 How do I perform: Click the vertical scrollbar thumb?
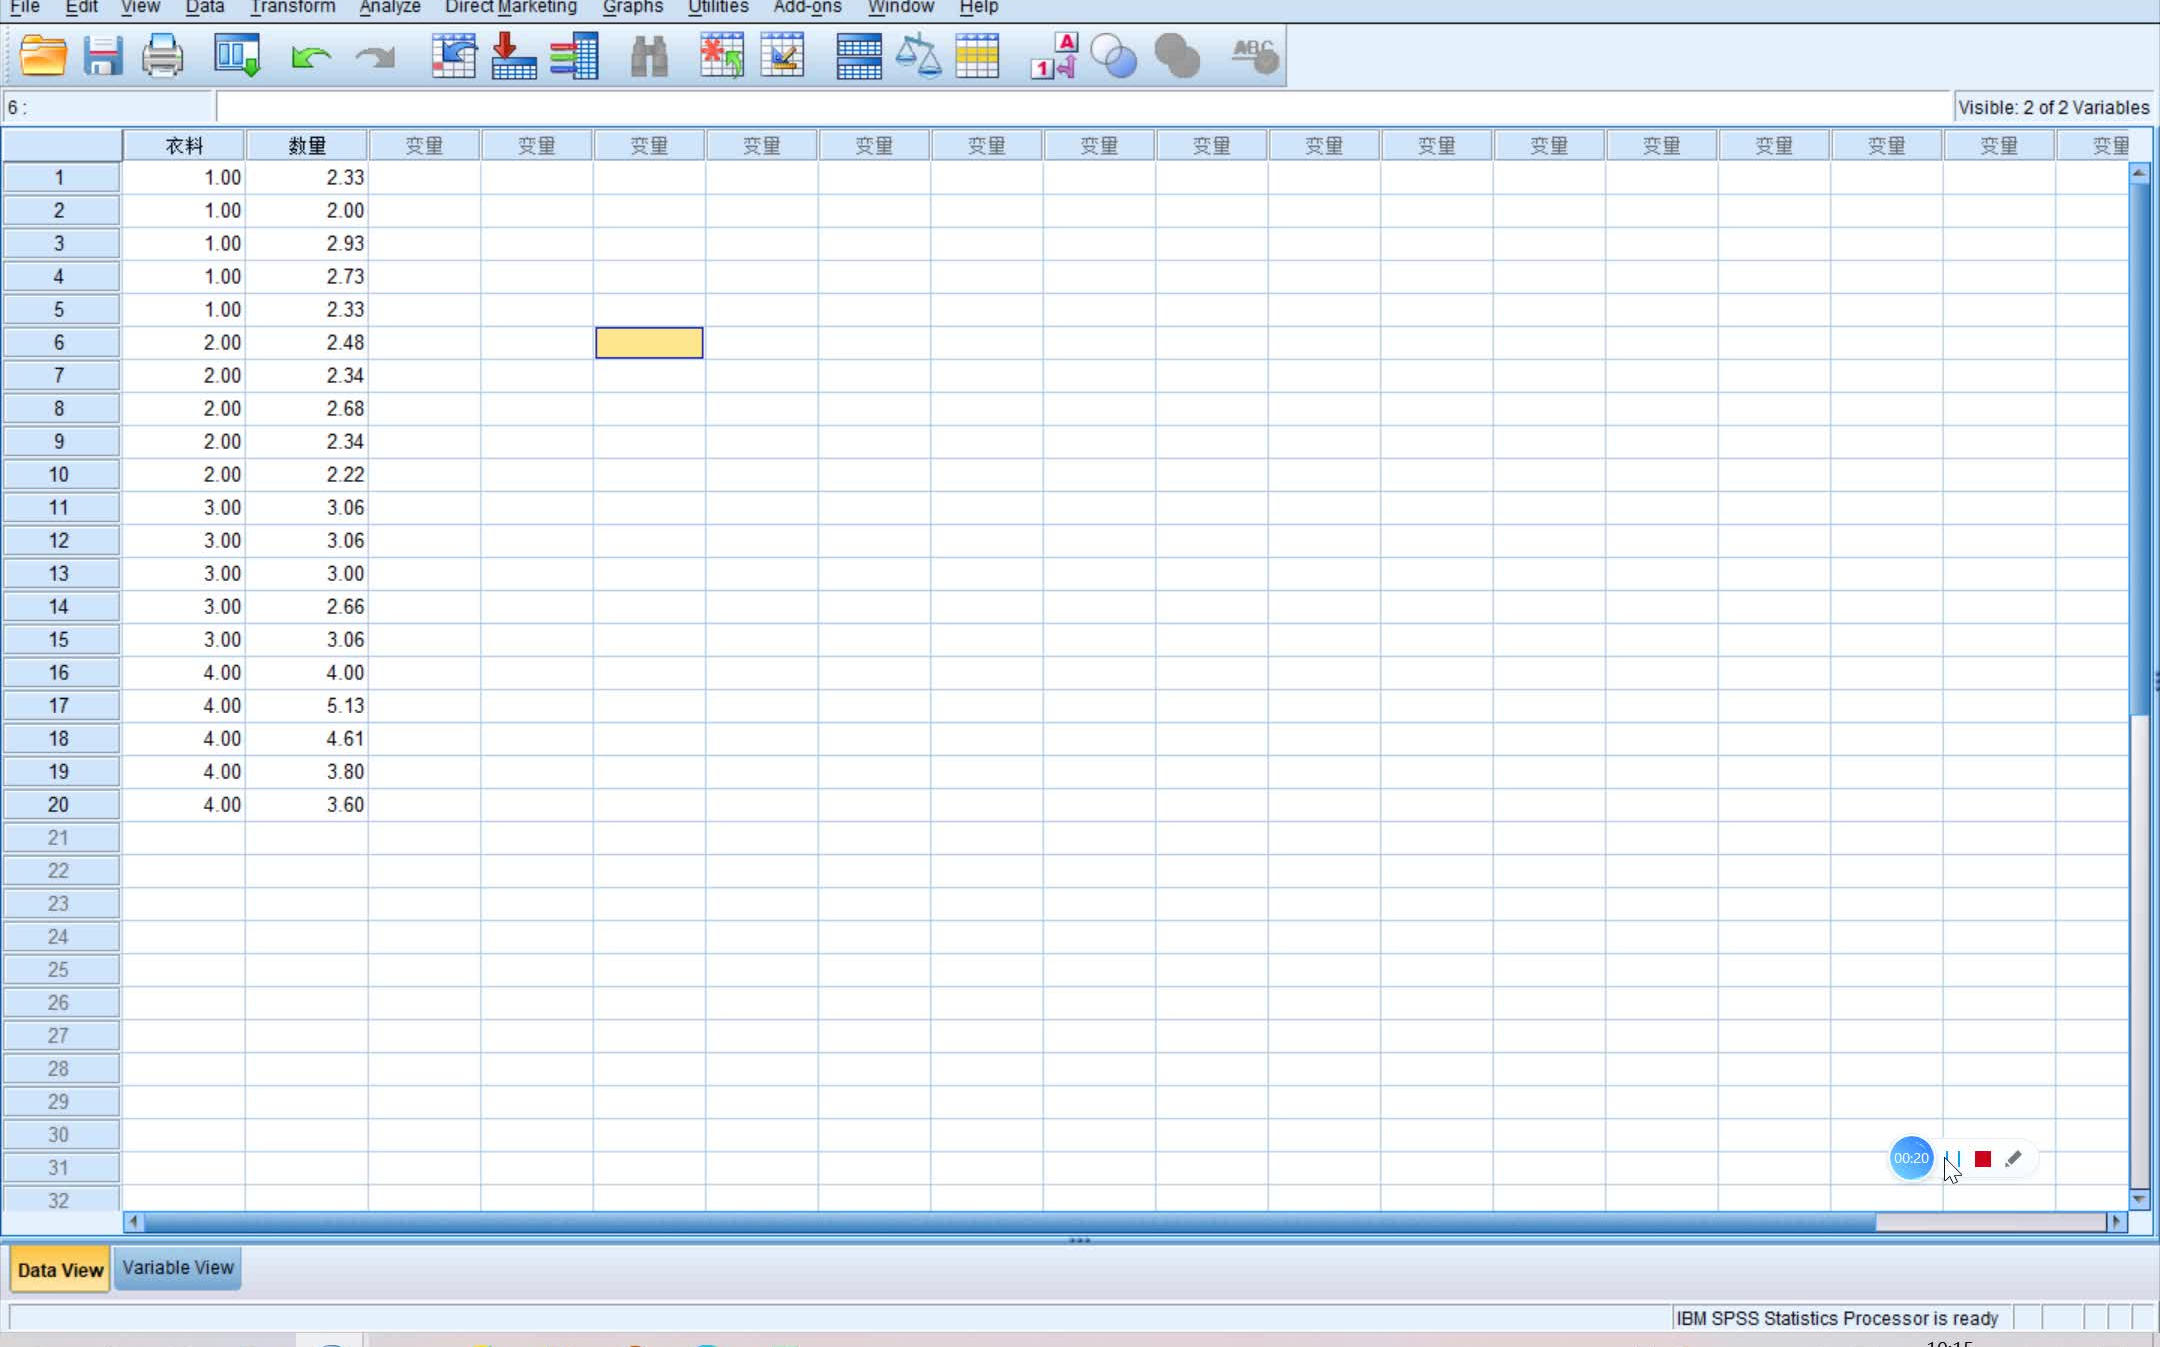coord(2139,448)
